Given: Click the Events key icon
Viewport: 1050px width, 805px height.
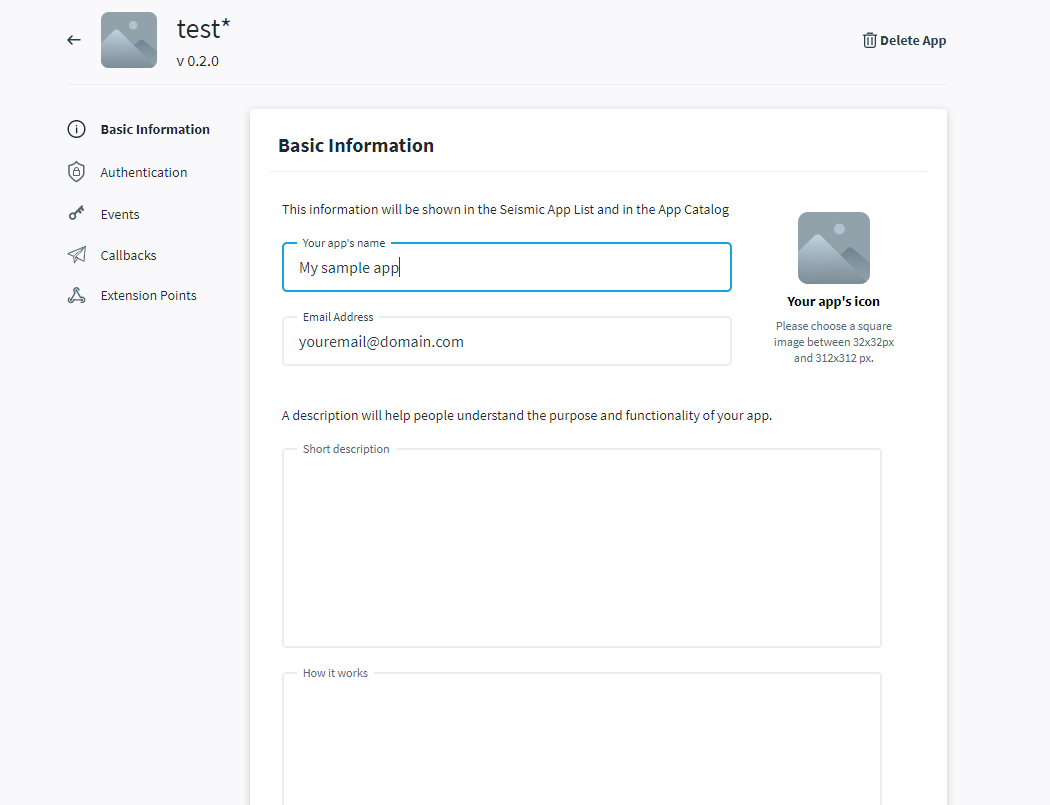Looking at the screenshot, I should pos(76,214).
